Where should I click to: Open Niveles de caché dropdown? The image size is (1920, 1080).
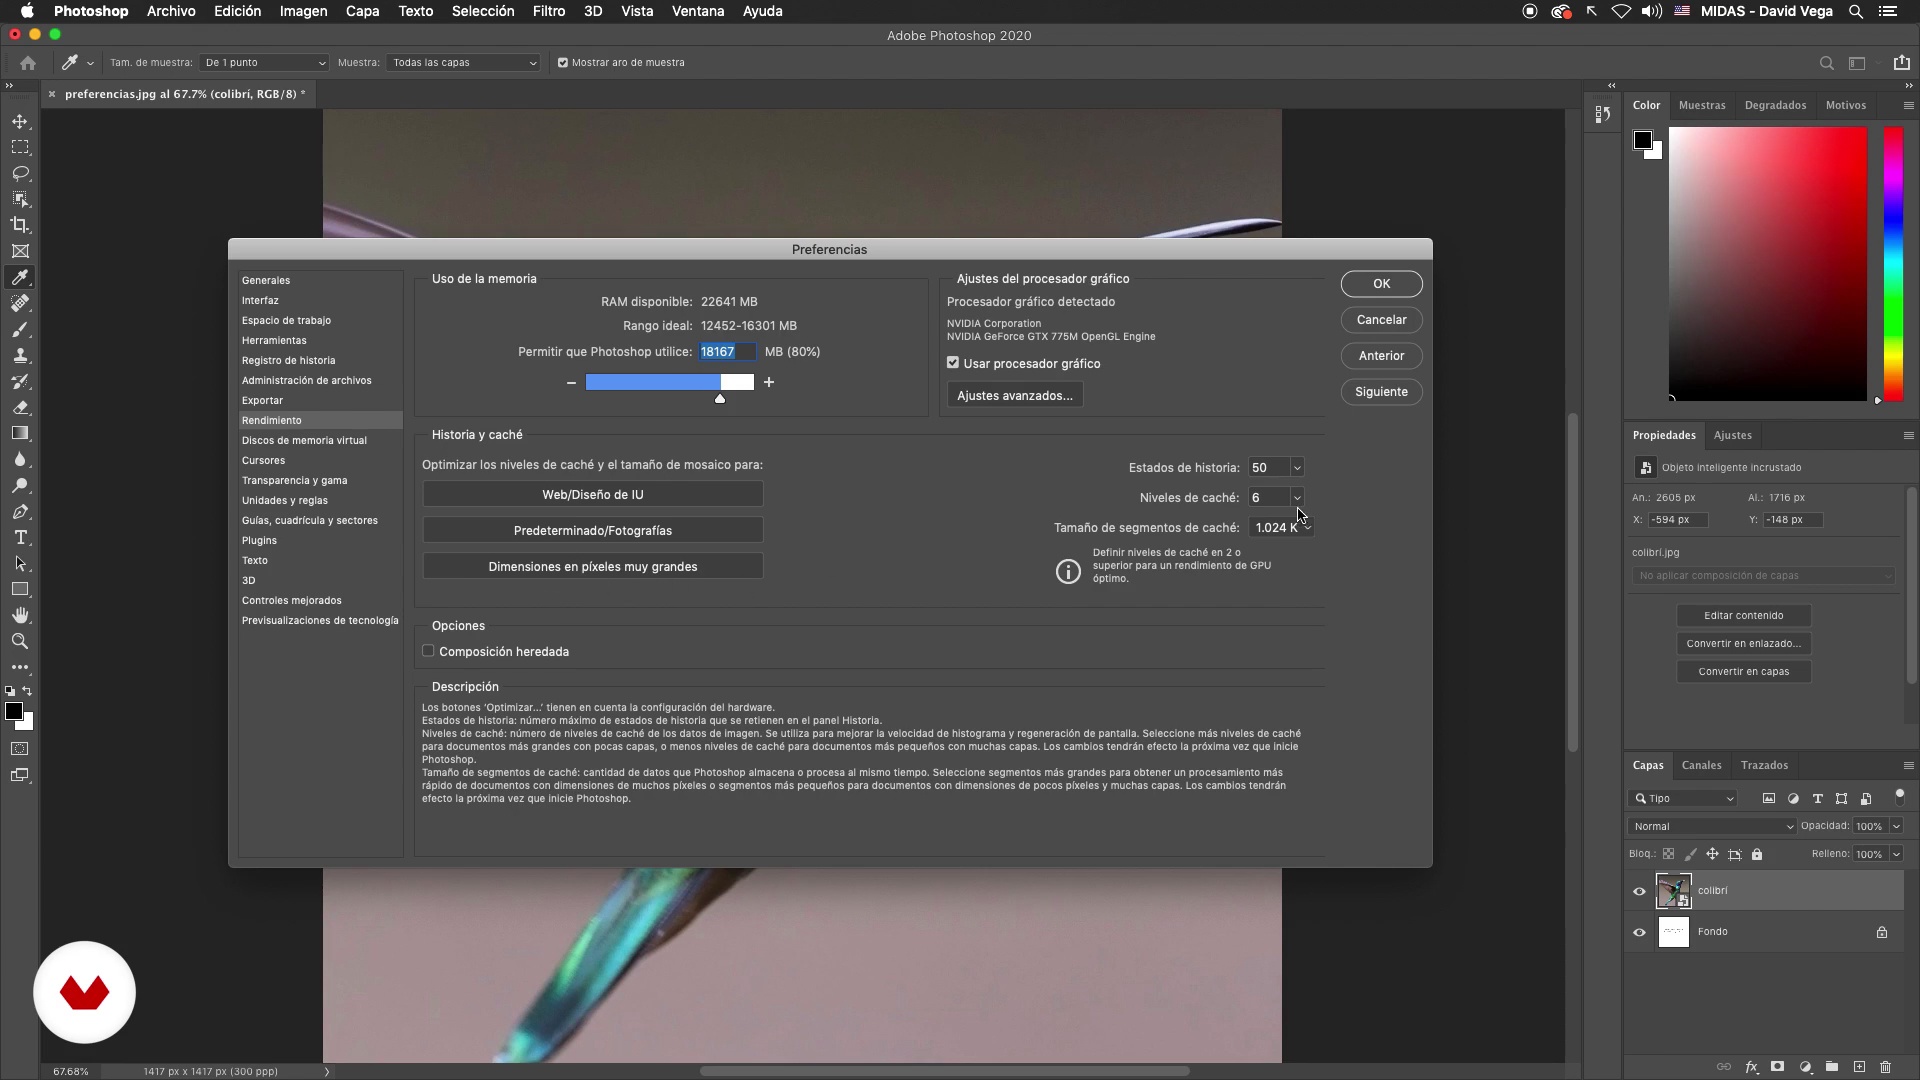pos(1297,498)
